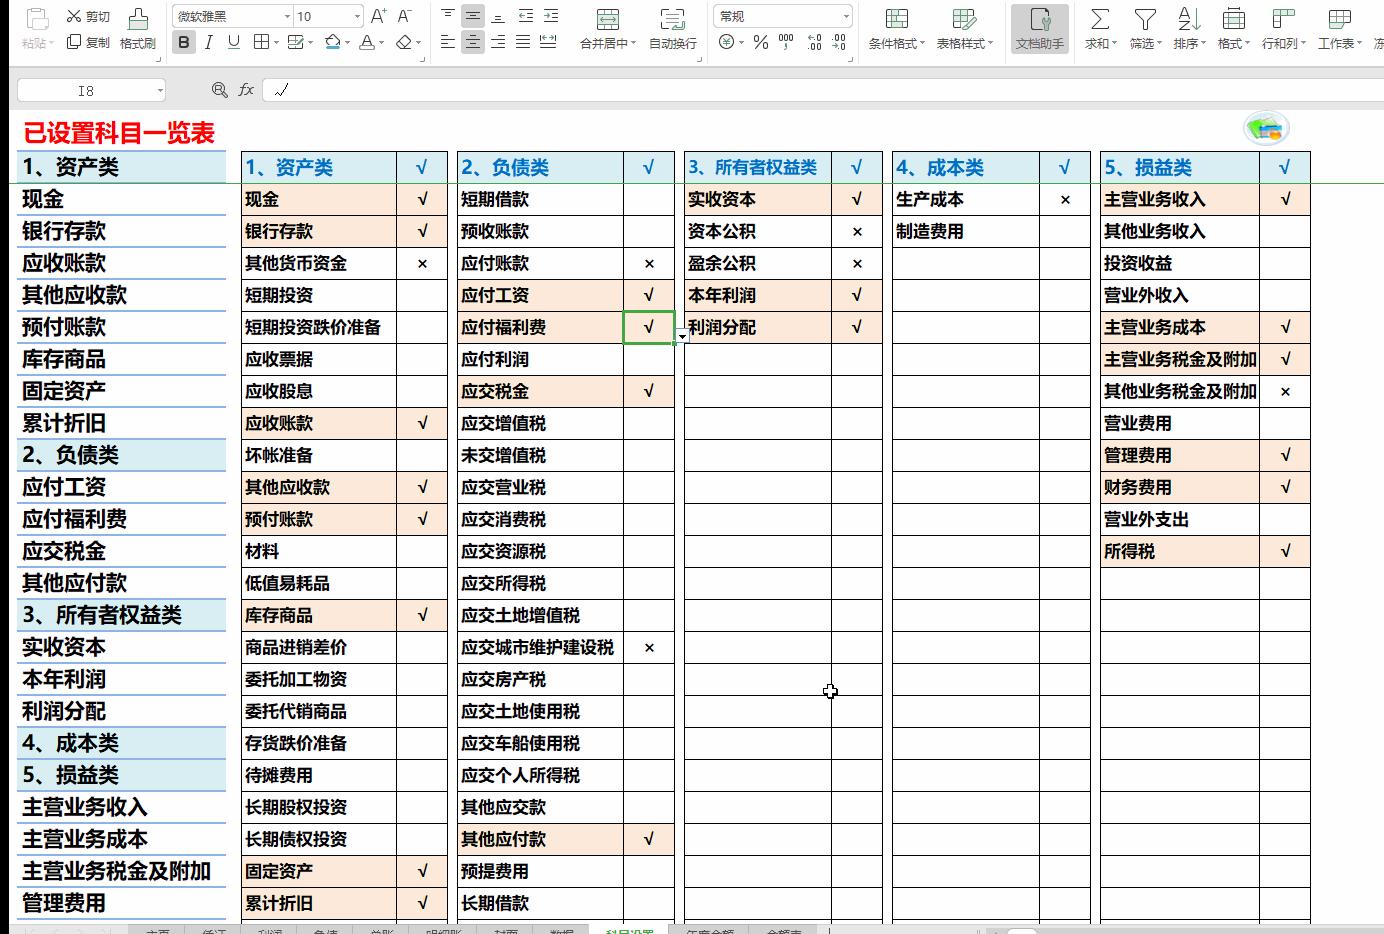
Task: Toggle bold formatting with the B icon
Action: [183, 42]
